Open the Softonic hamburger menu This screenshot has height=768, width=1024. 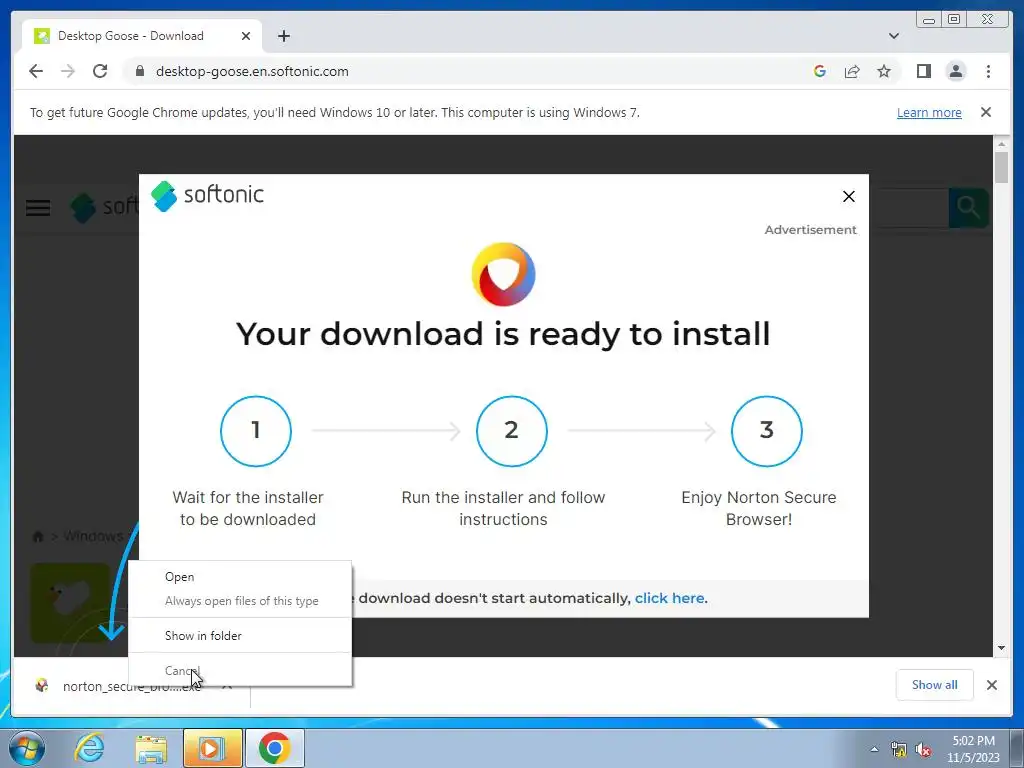tap(38, 208)
